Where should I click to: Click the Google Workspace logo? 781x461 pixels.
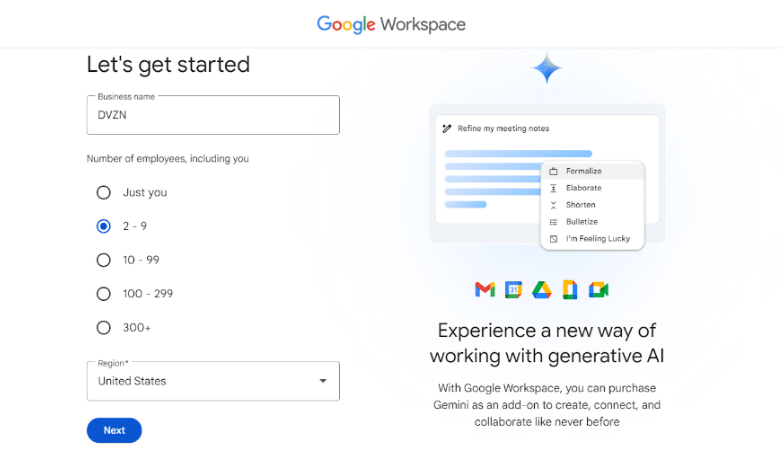coord(391,24)
